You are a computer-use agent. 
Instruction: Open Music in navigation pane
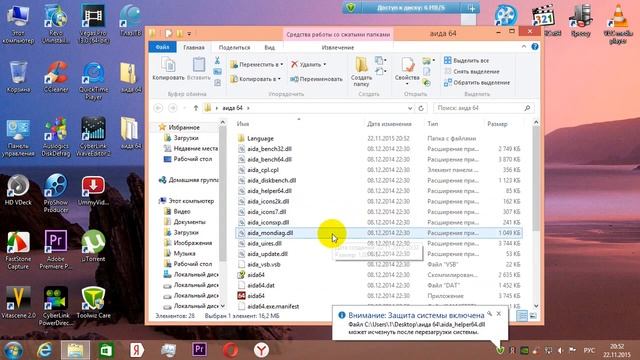(x=184, y=253)
